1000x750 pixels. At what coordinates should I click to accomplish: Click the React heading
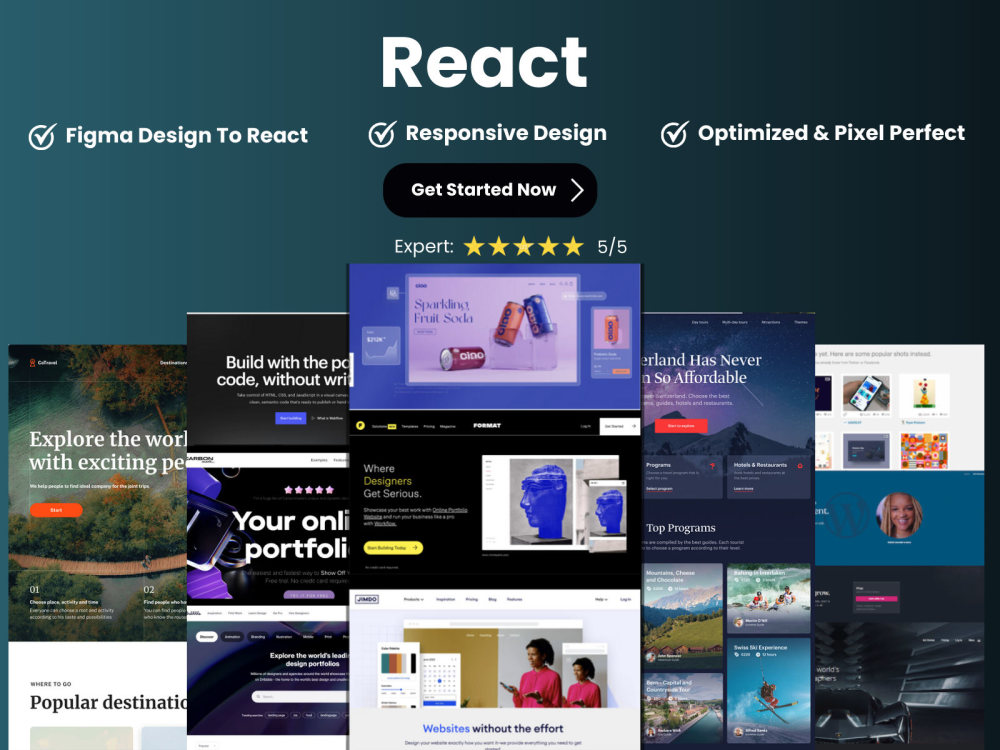tap(484, 62)
